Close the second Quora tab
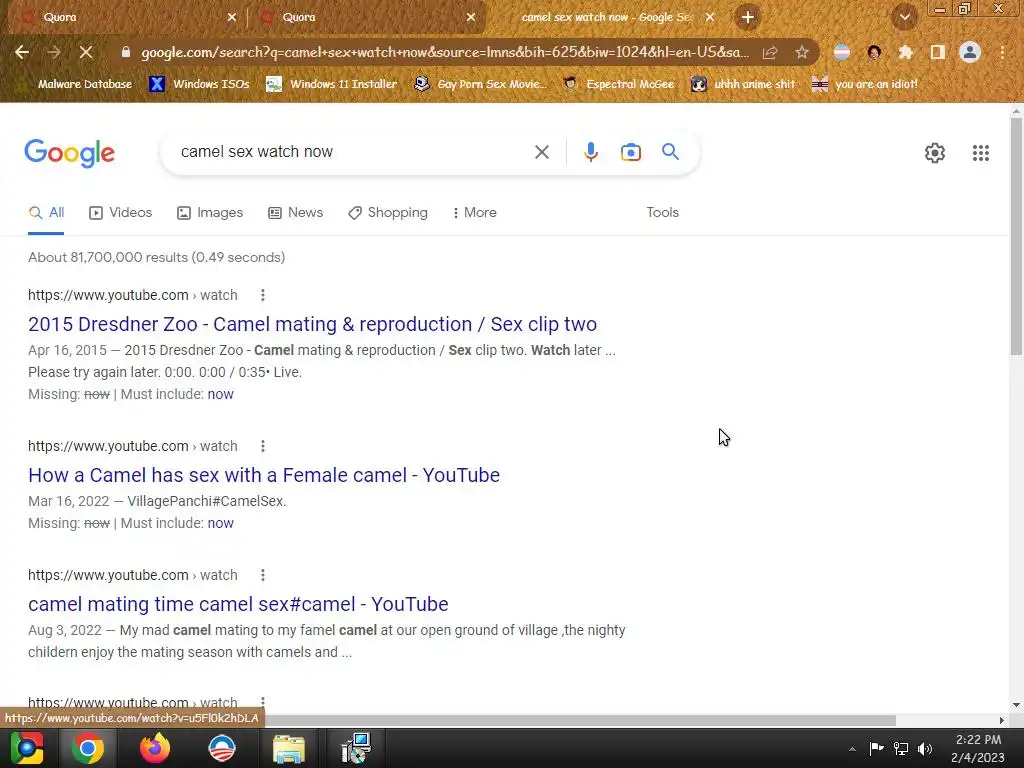 click(471, 18)
